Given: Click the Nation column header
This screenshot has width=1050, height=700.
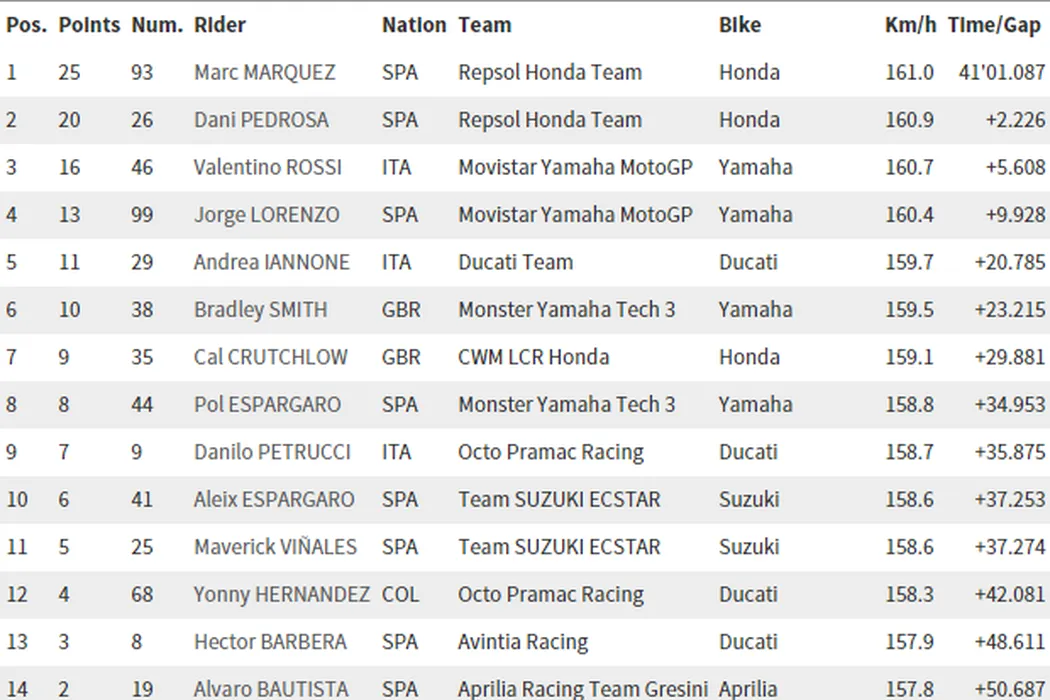Looking at the screenshot, I should (413, 25).
